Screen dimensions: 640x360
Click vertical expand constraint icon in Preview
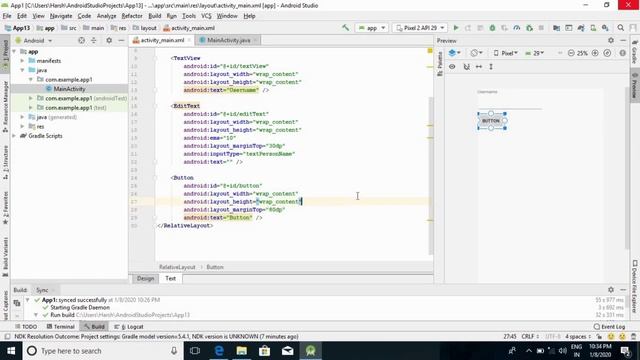click(491, 67)
